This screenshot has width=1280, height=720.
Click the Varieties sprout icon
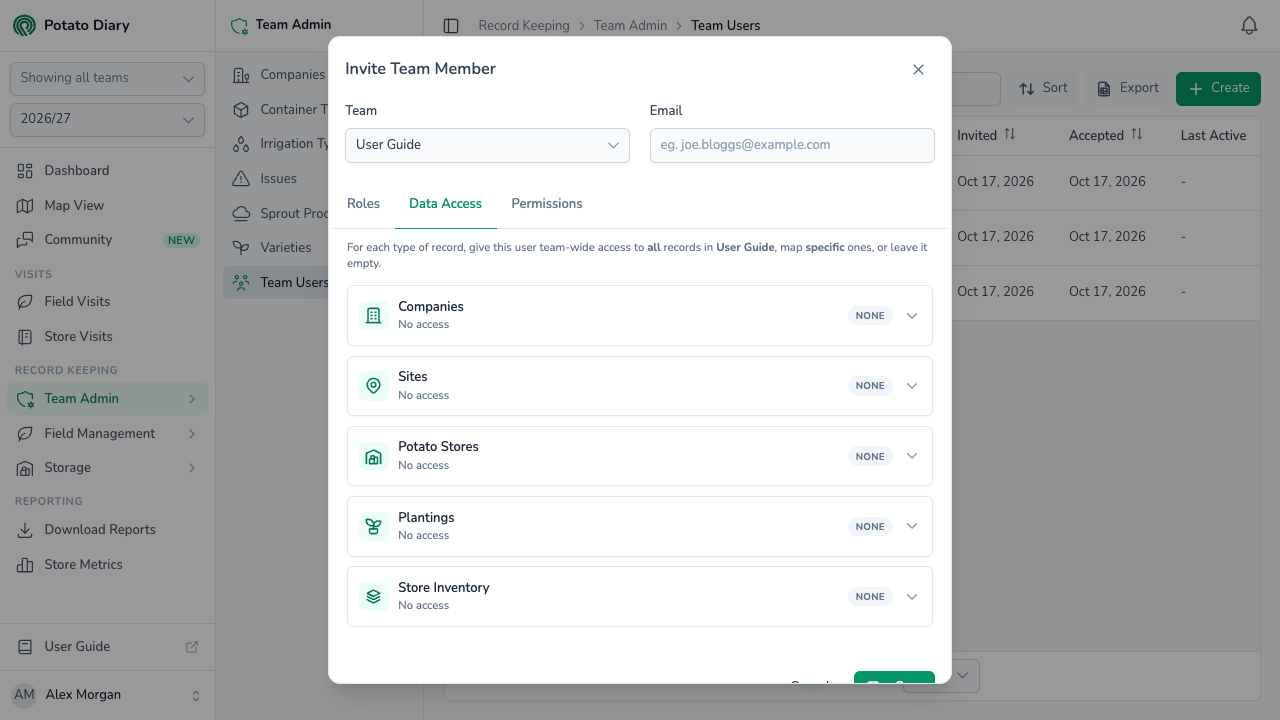coord(241,248)
